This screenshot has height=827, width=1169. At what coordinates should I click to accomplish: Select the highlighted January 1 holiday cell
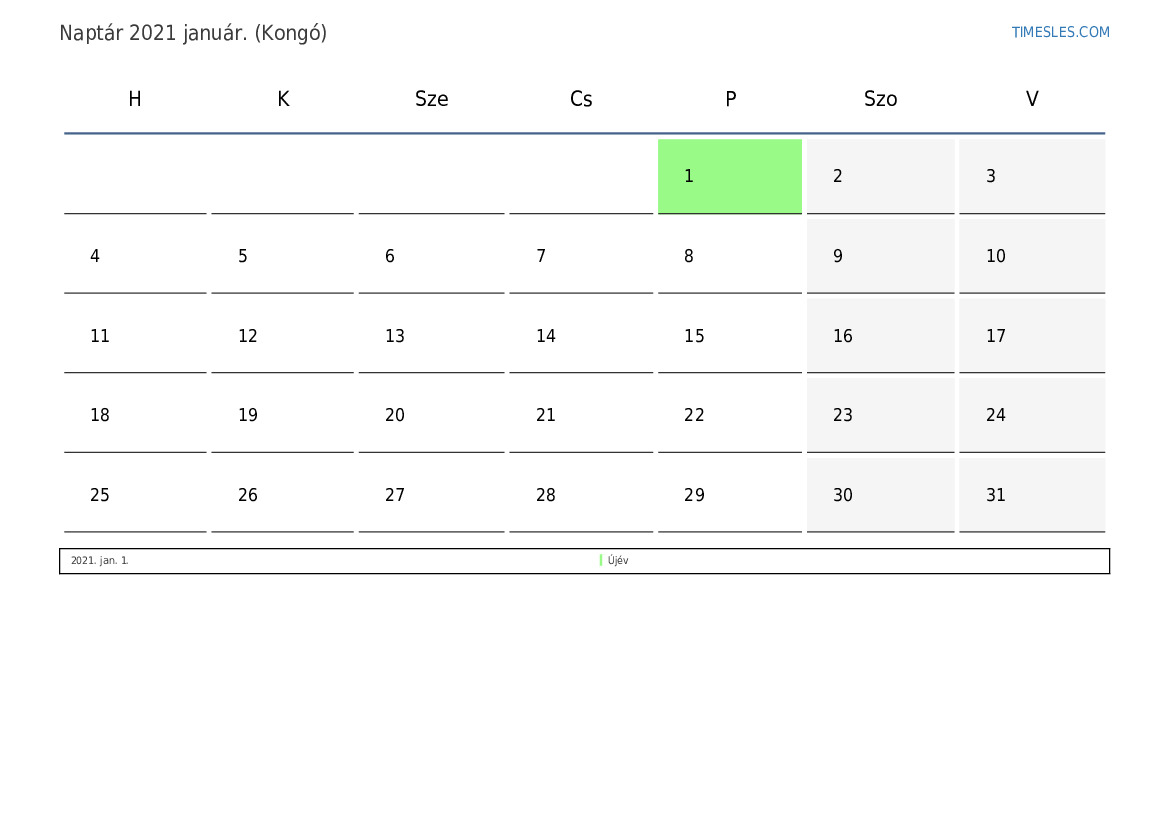coord(729,176)
